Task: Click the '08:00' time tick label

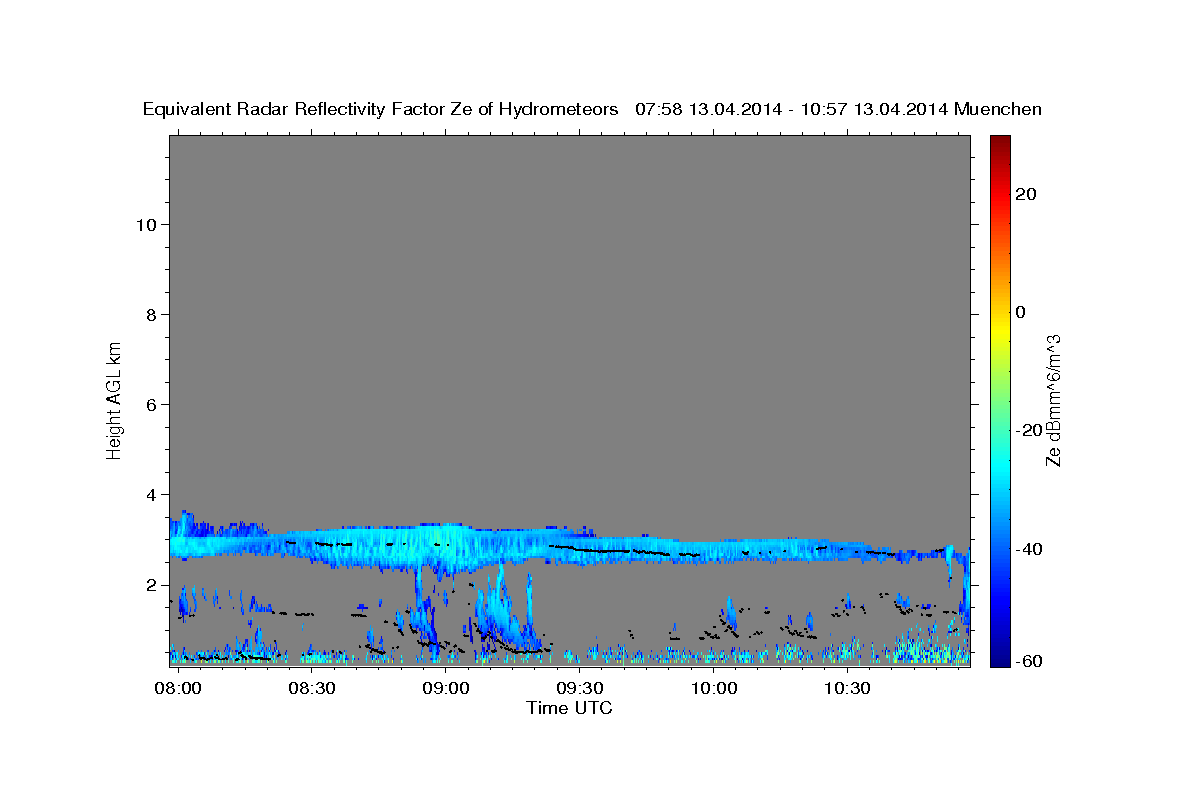Action: [179, 689]
